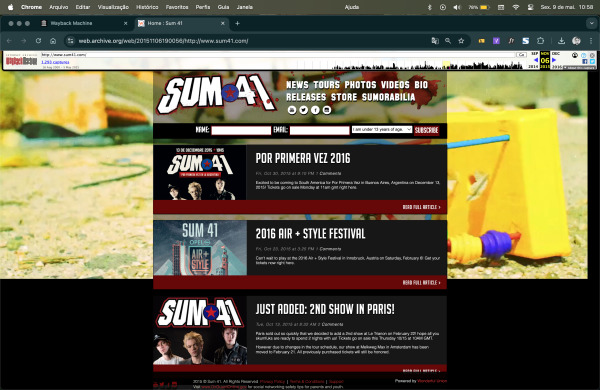Image resolution: width=600 pixels, height=390 pixels.
Task: Click the Wayback Go button
Action: click(x=521, y=55)
